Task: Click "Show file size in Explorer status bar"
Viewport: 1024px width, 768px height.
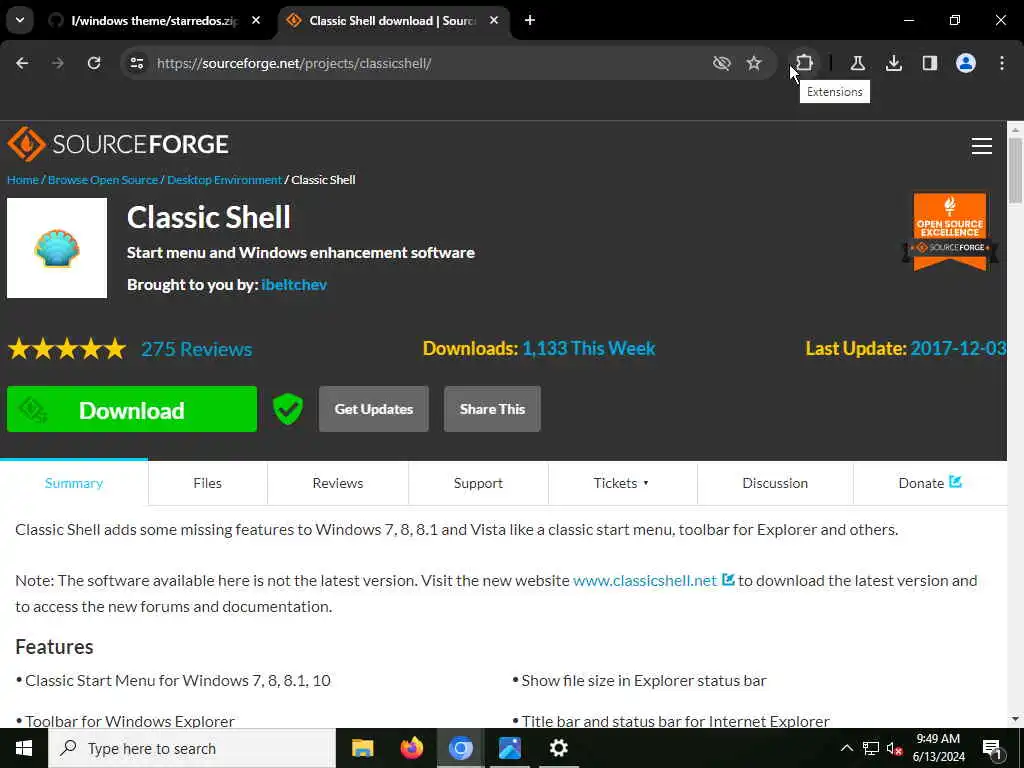Action: (x=644, y=680)
